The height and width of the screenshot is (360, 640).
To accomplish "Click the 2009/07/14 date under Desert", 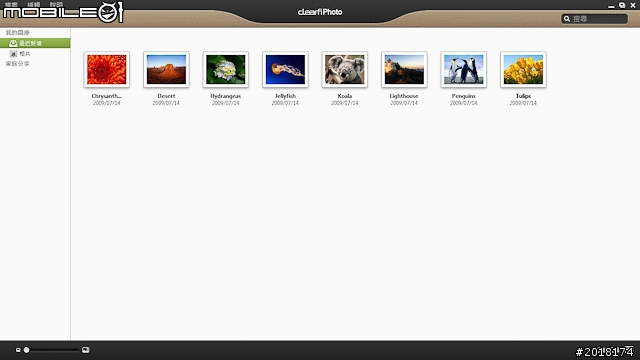I will click(x=166, y=103).
